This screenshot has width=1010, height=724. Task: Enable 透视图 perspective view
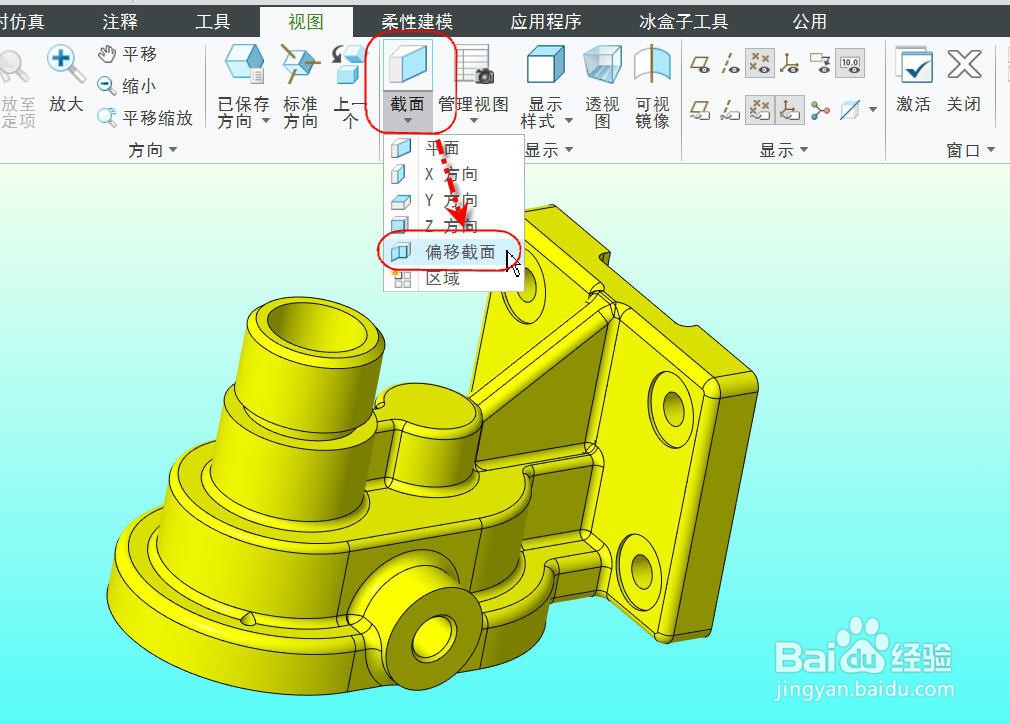pyautogui.click(x=602, y=64)
